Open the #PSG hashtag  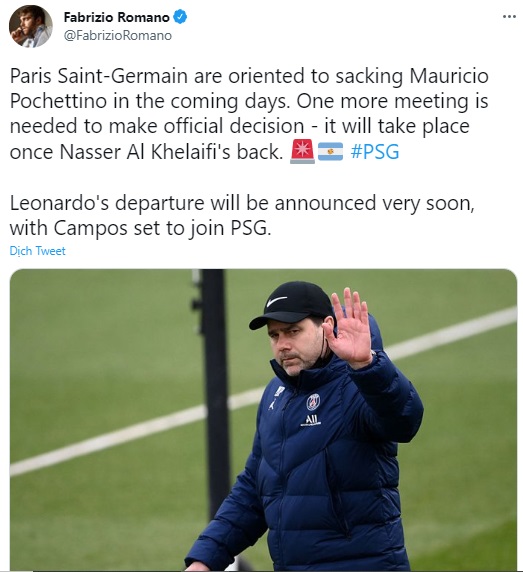(x=375, y=151)
